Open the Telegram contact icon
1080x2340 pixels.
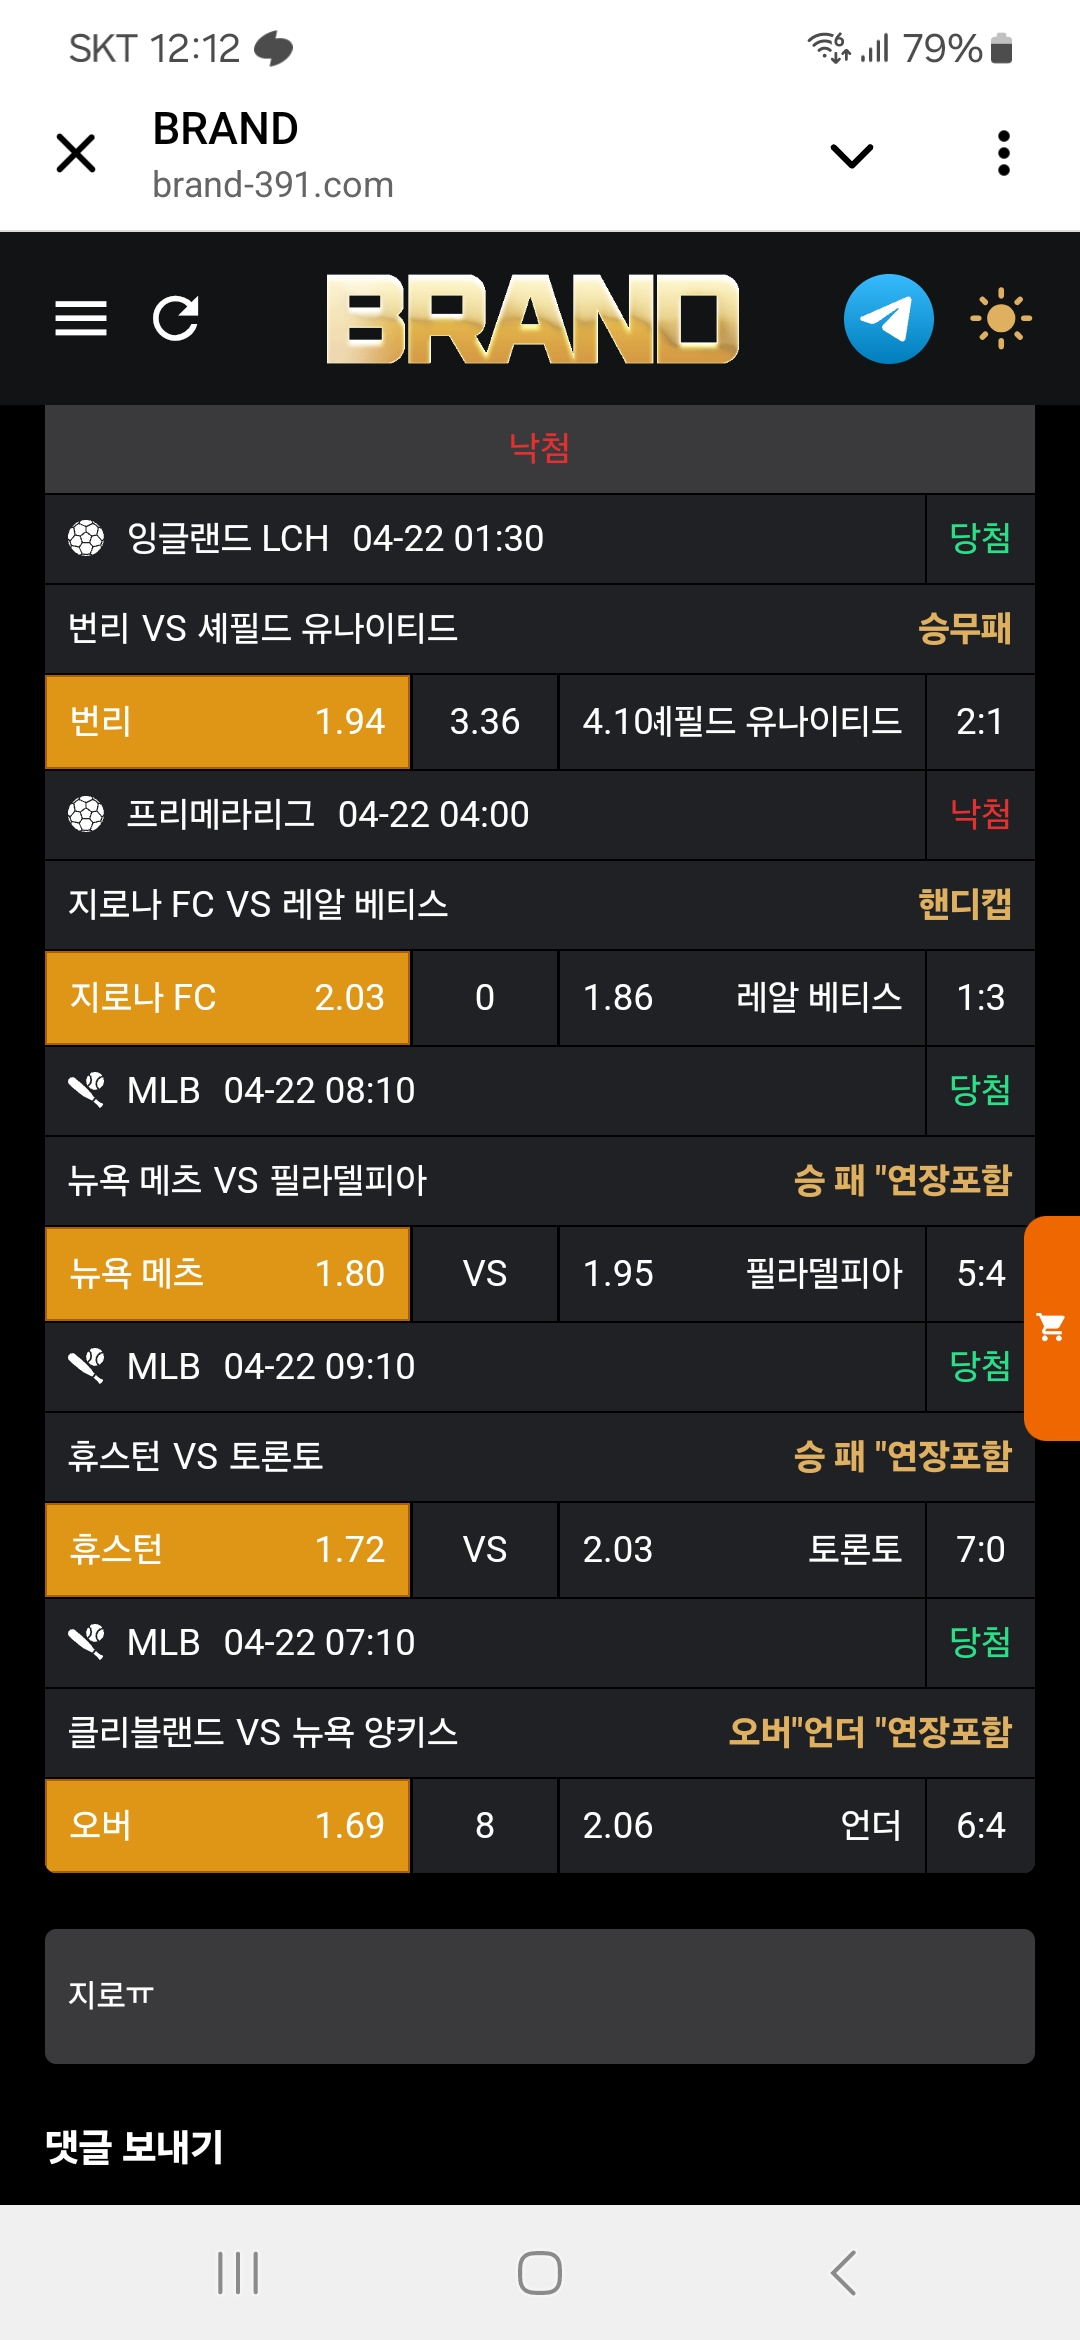(x=888, y=319)
